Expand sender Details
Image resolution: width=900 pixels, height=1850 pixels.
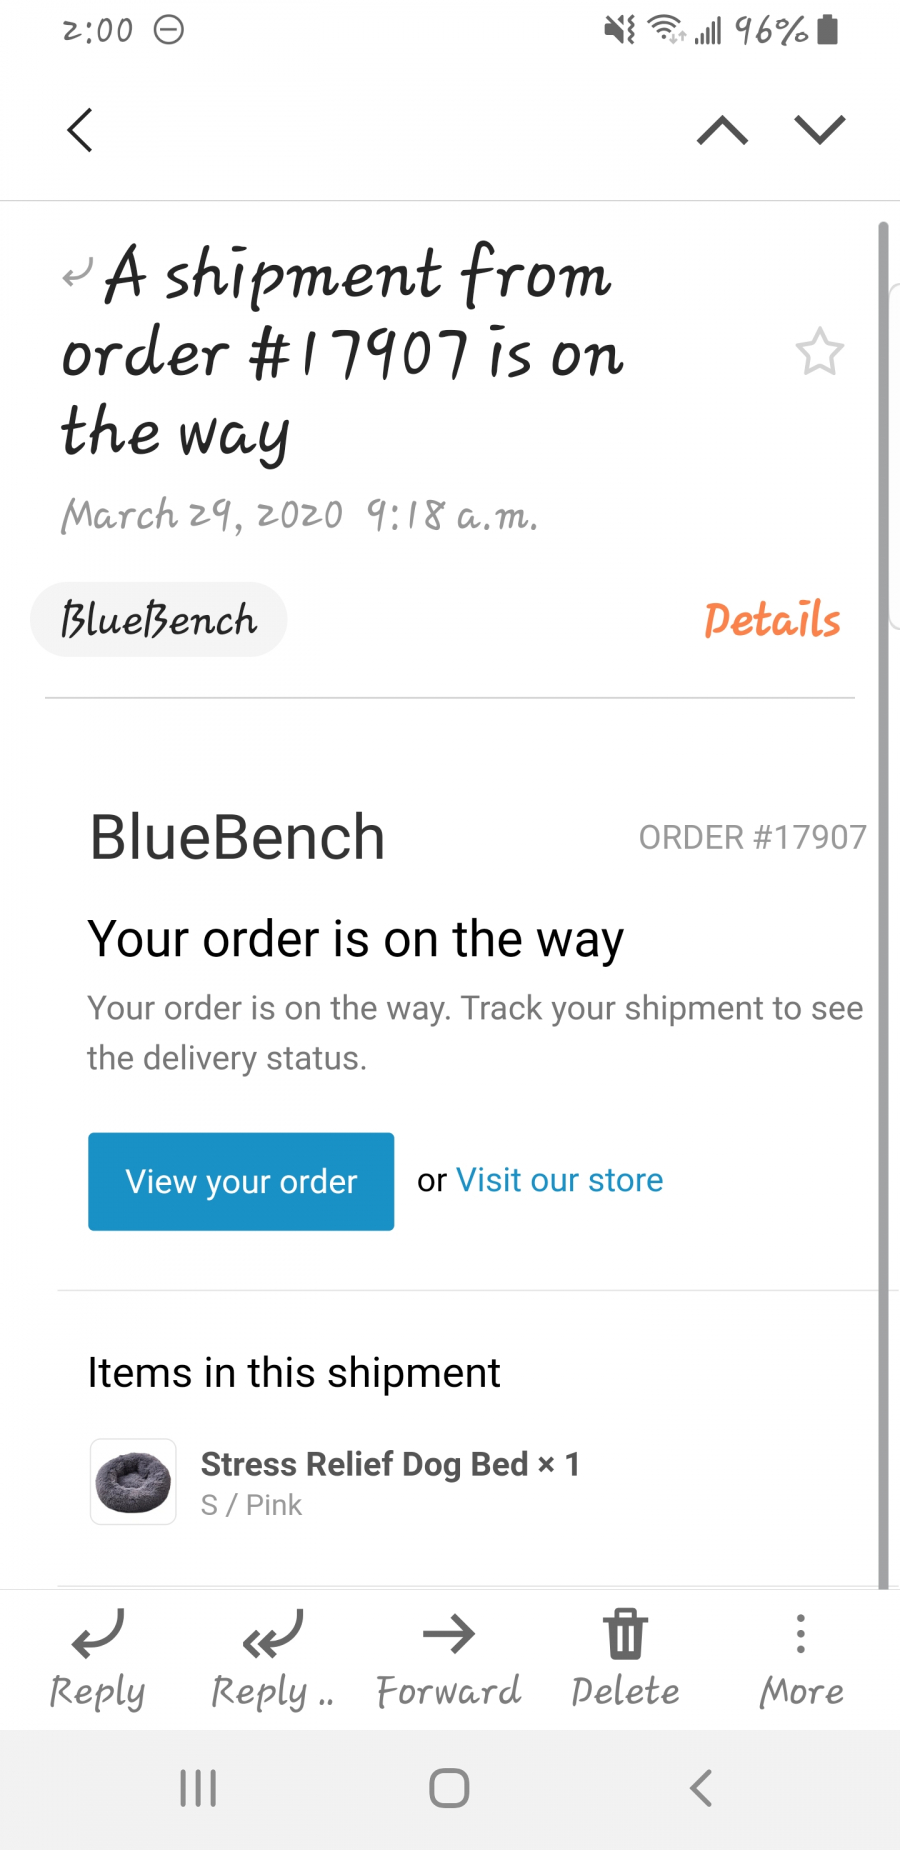[772, 620]
